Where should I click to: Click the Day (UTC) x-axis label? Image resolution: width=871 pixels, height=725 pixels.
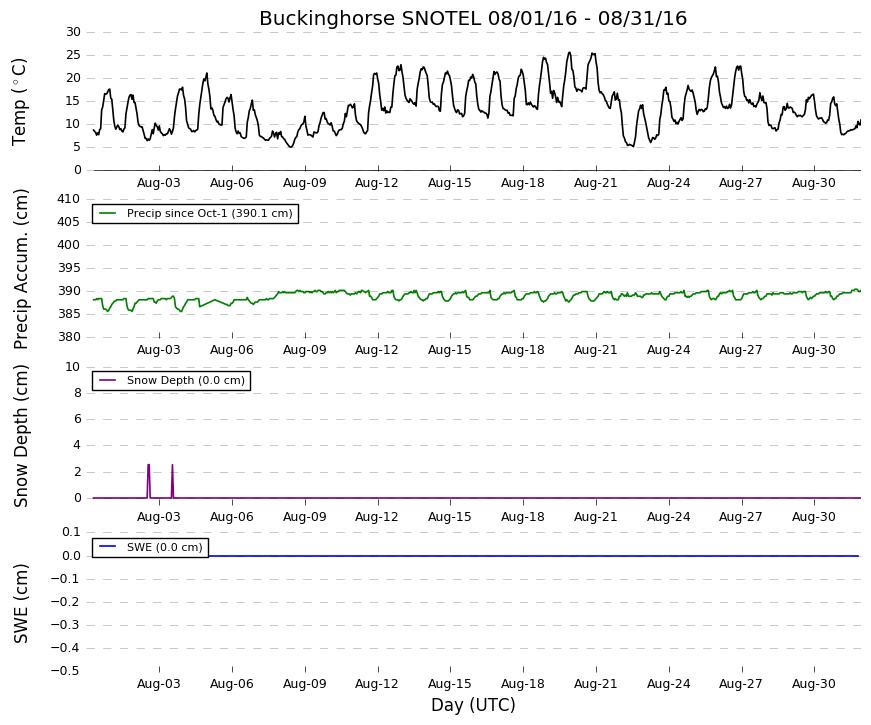point(473,705)
